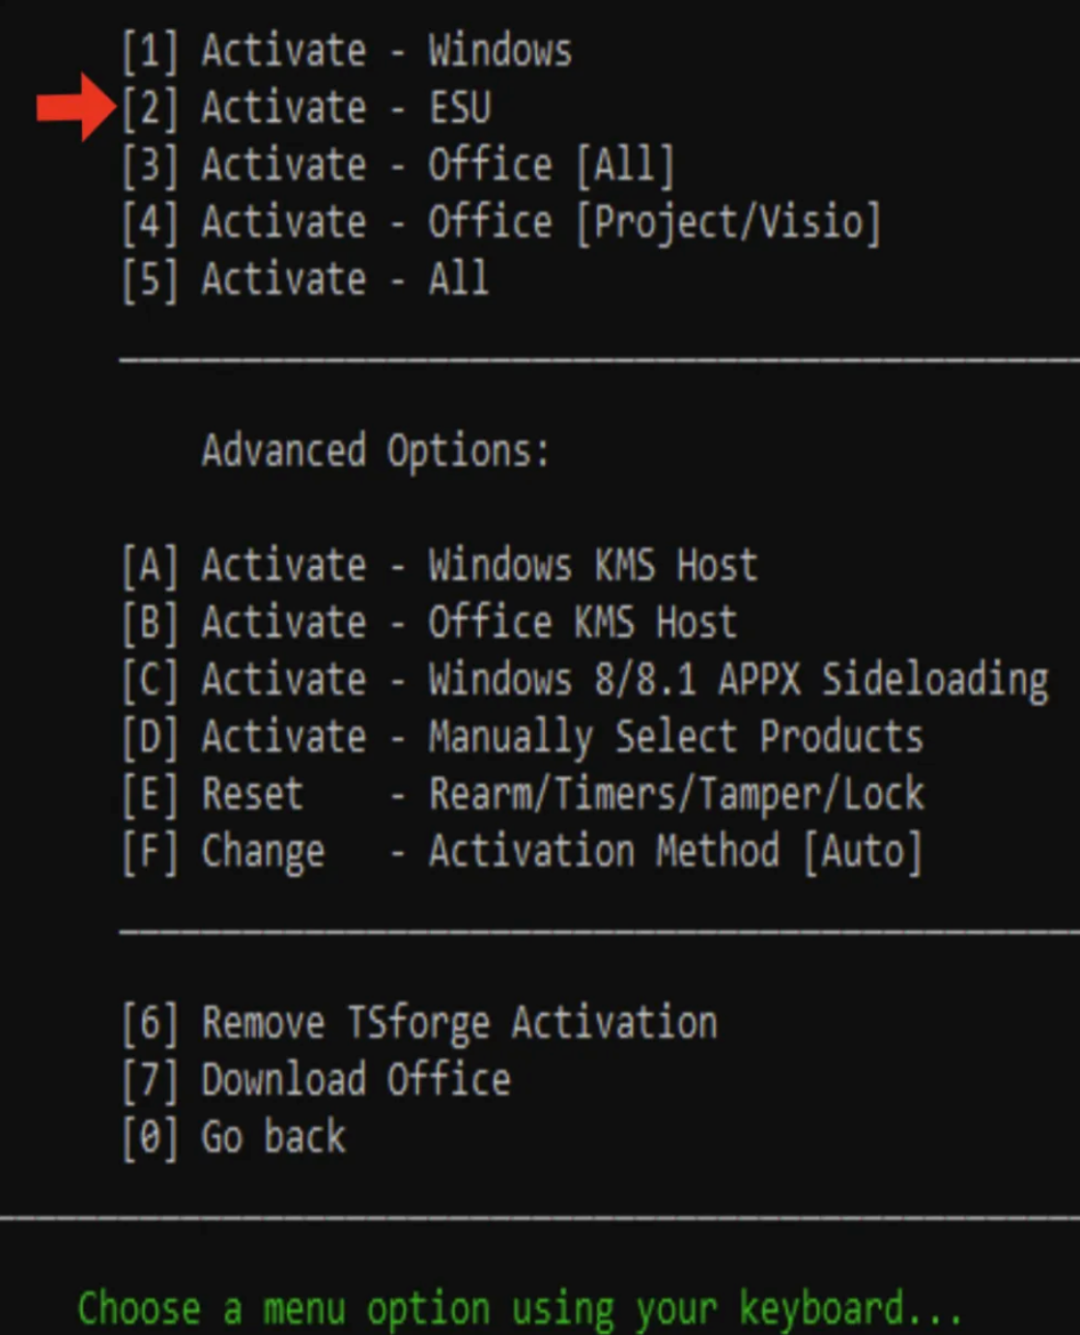The height and width of the screenshot is (1335, 1080).
Task: Select Windows 8/8.1 APPX Sideloading option
Action: pos(585,680)
